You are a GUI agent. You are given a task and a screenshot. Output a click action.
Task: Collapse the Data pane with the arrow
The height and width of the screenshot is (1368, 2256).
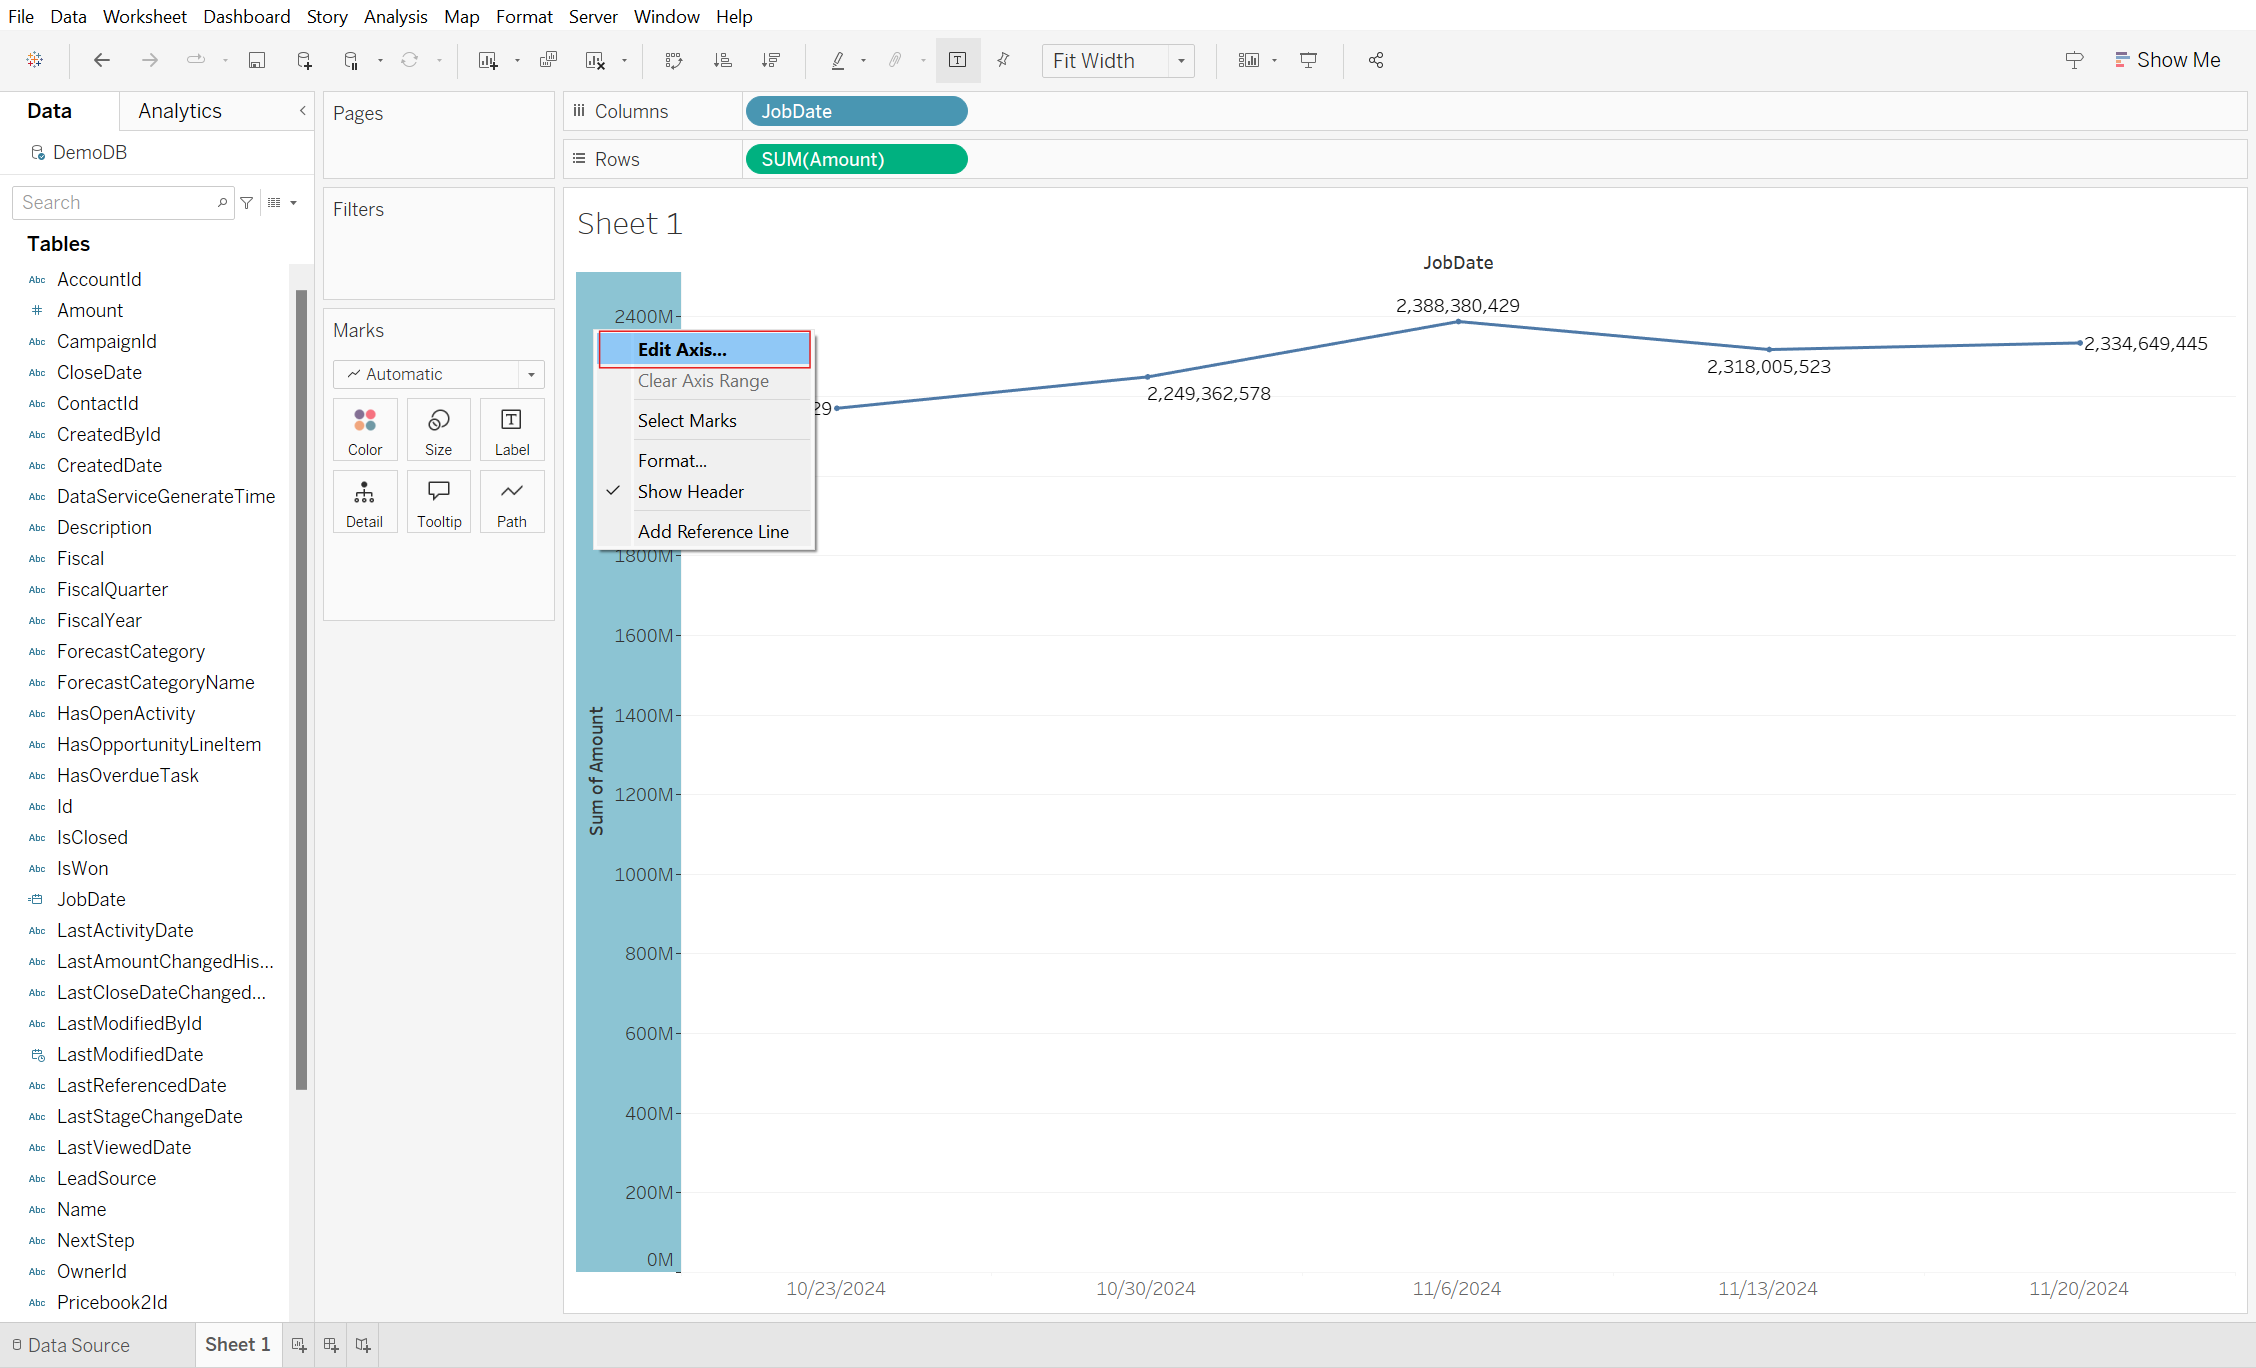[302, 111]
